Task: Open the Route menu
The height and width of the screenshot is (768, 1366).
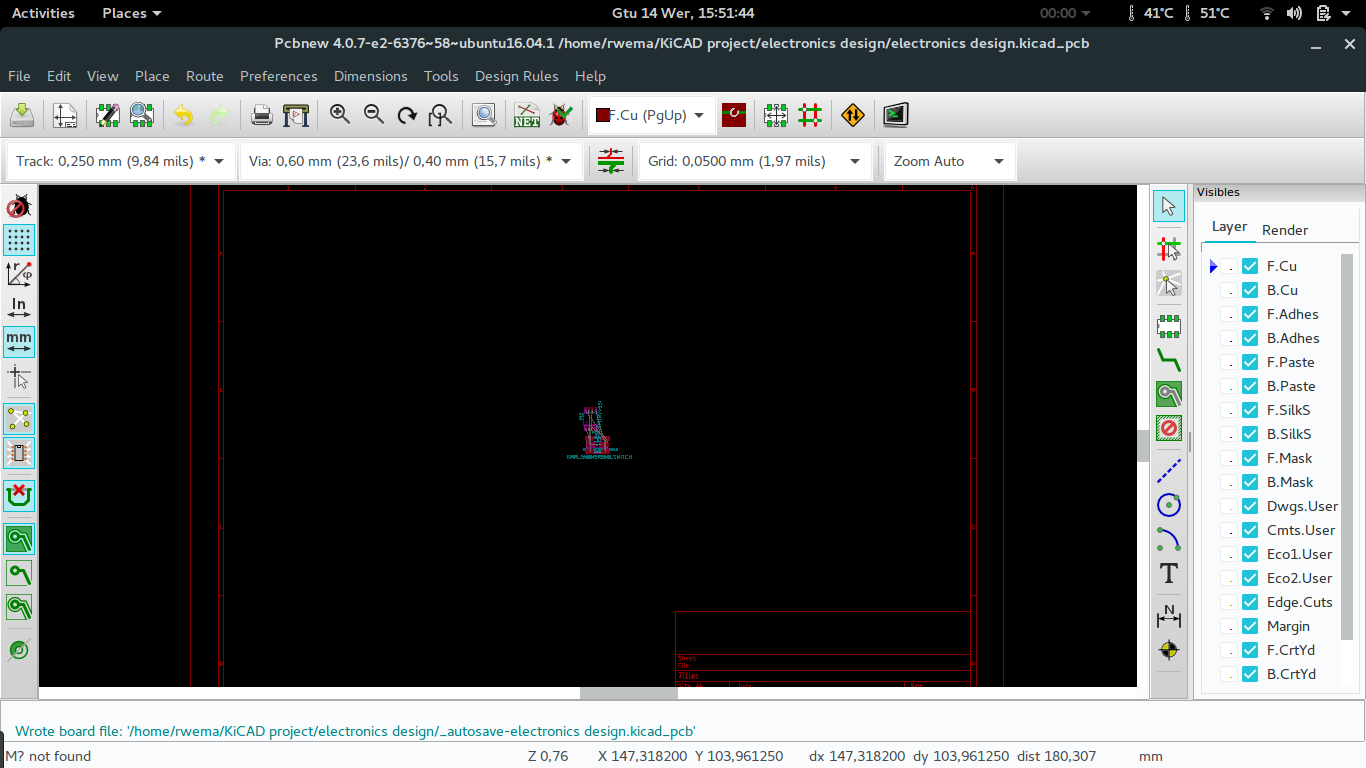Action: click(204, 76)
